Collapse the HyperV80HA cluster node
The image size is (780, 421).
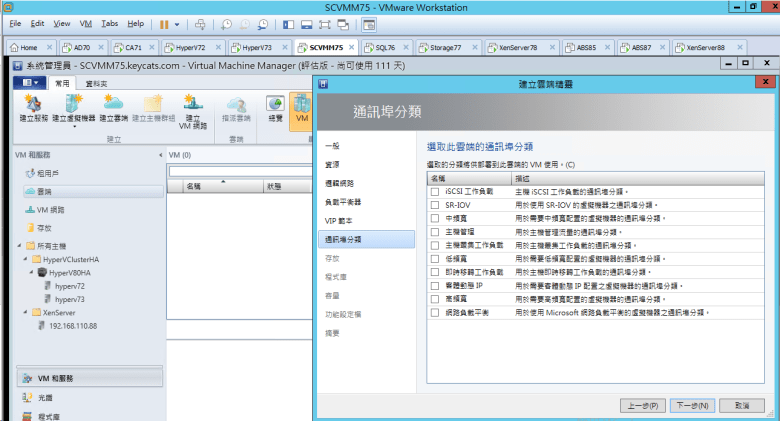pos(31,272)
